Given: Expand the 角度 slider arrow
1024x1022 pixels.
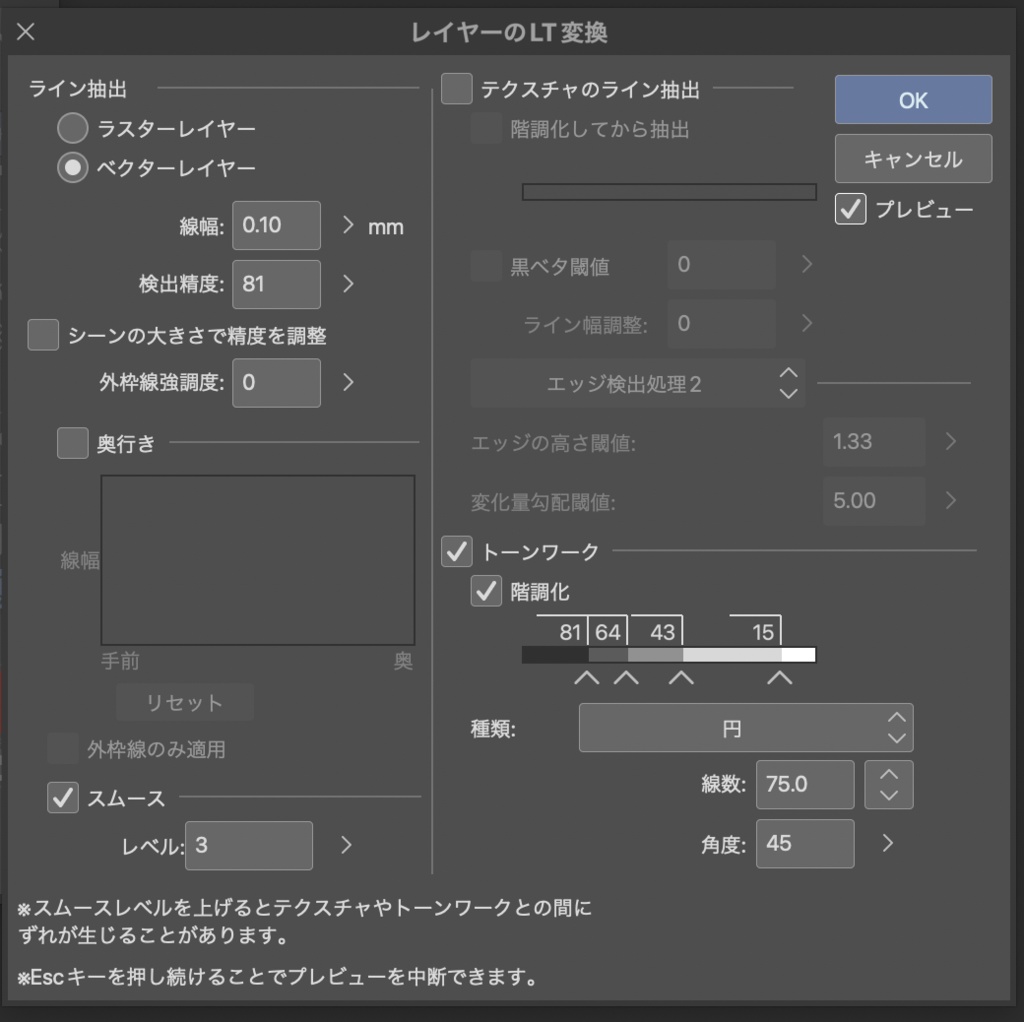Looking at the screenshot, I should point(886,843).
